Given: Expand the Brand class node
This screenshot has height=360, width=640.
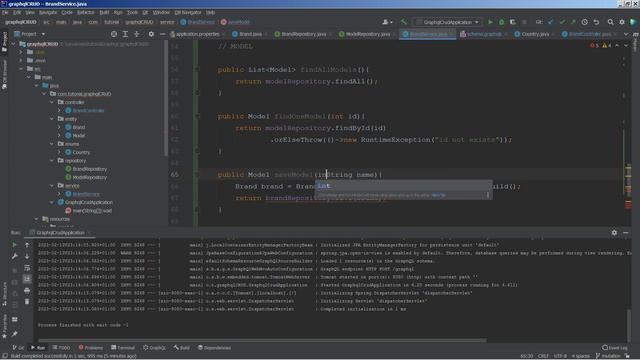Looking at the screenshot, I should tap(59, 127).
